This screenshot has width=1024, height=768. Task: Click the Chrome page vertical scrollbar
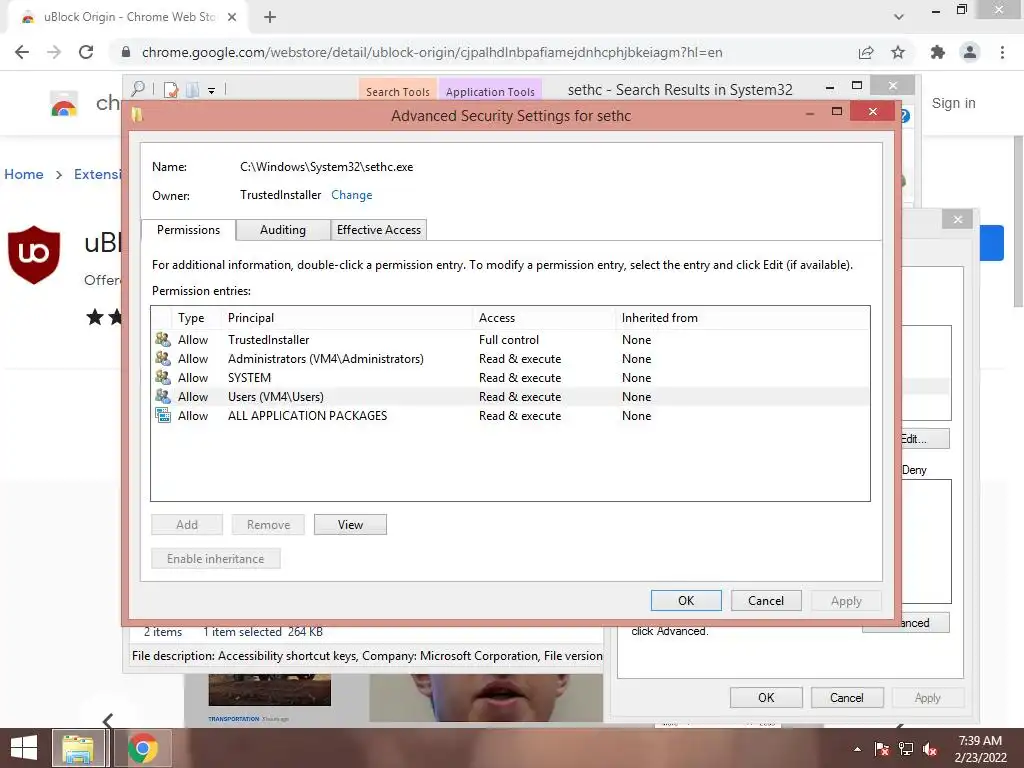point(1018,221)
